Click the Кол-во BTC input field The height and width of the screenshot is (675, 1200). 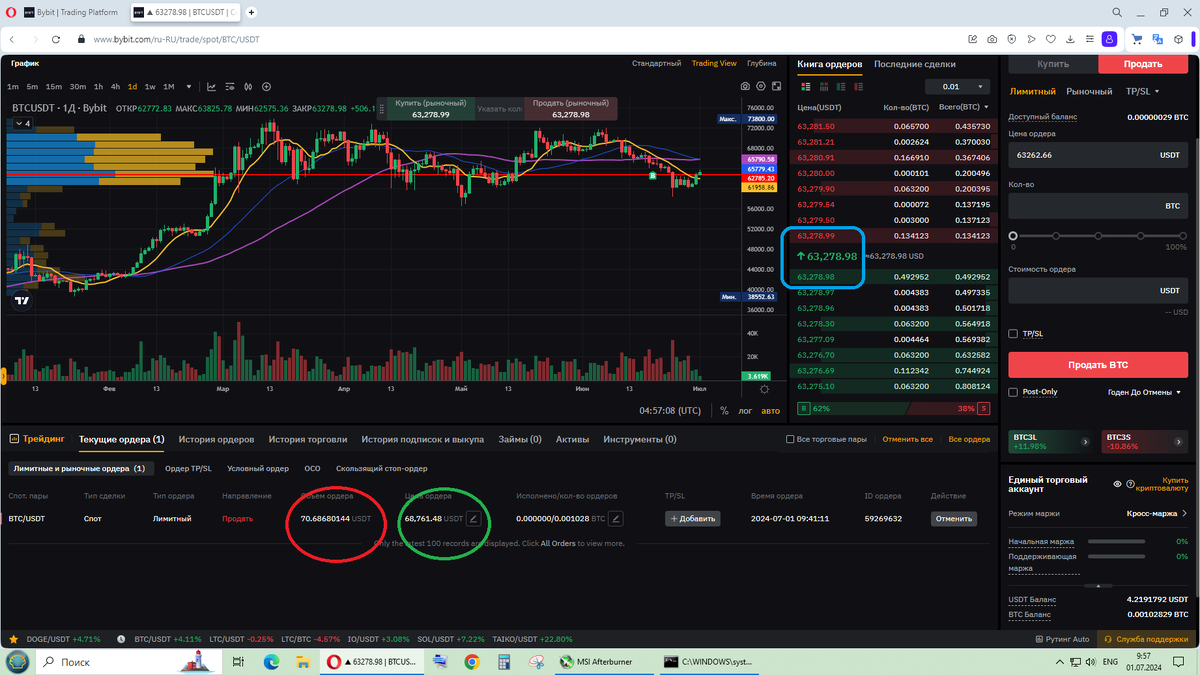1098,205
